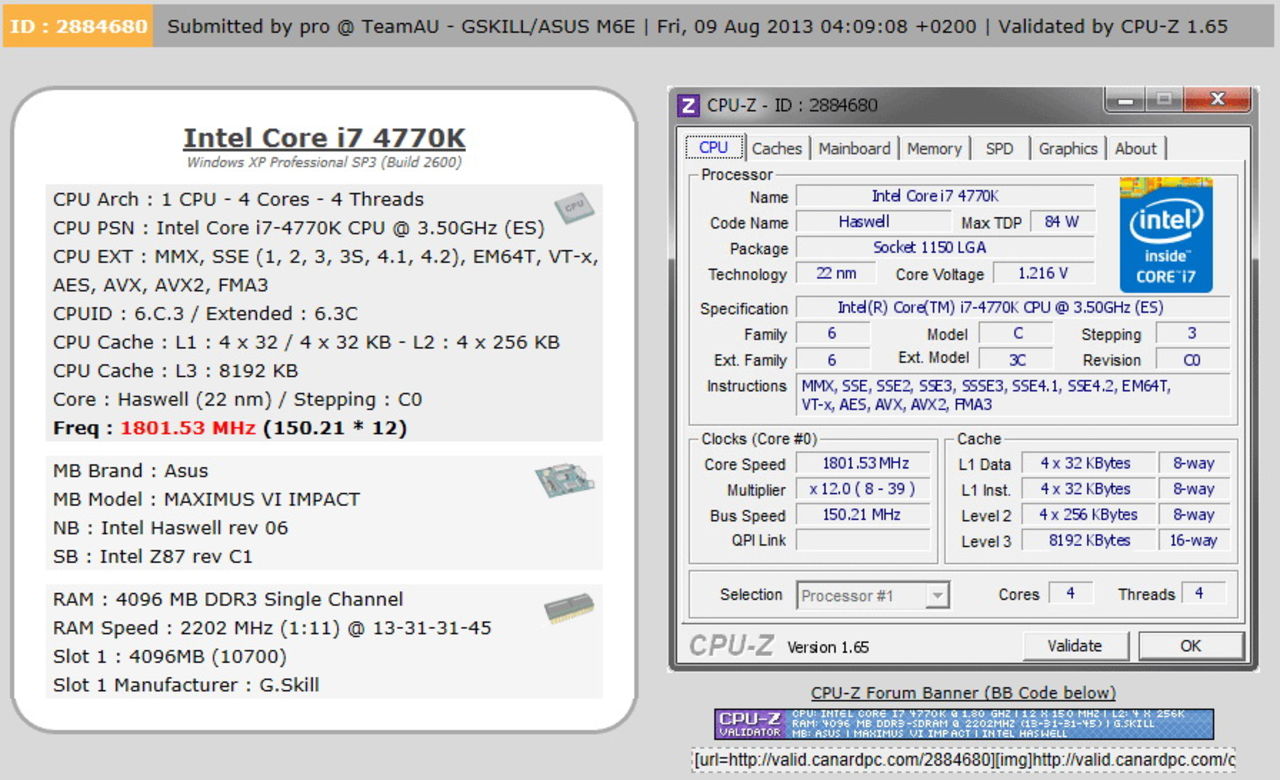Screen dimensions: 1280x780
Task: Click the RAM module icon beside RAM info
Action: (566, 607)
